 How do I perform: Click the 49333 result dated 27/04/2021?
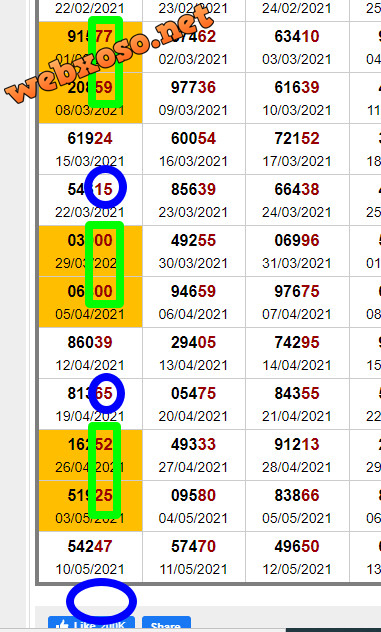coord(194,455)
